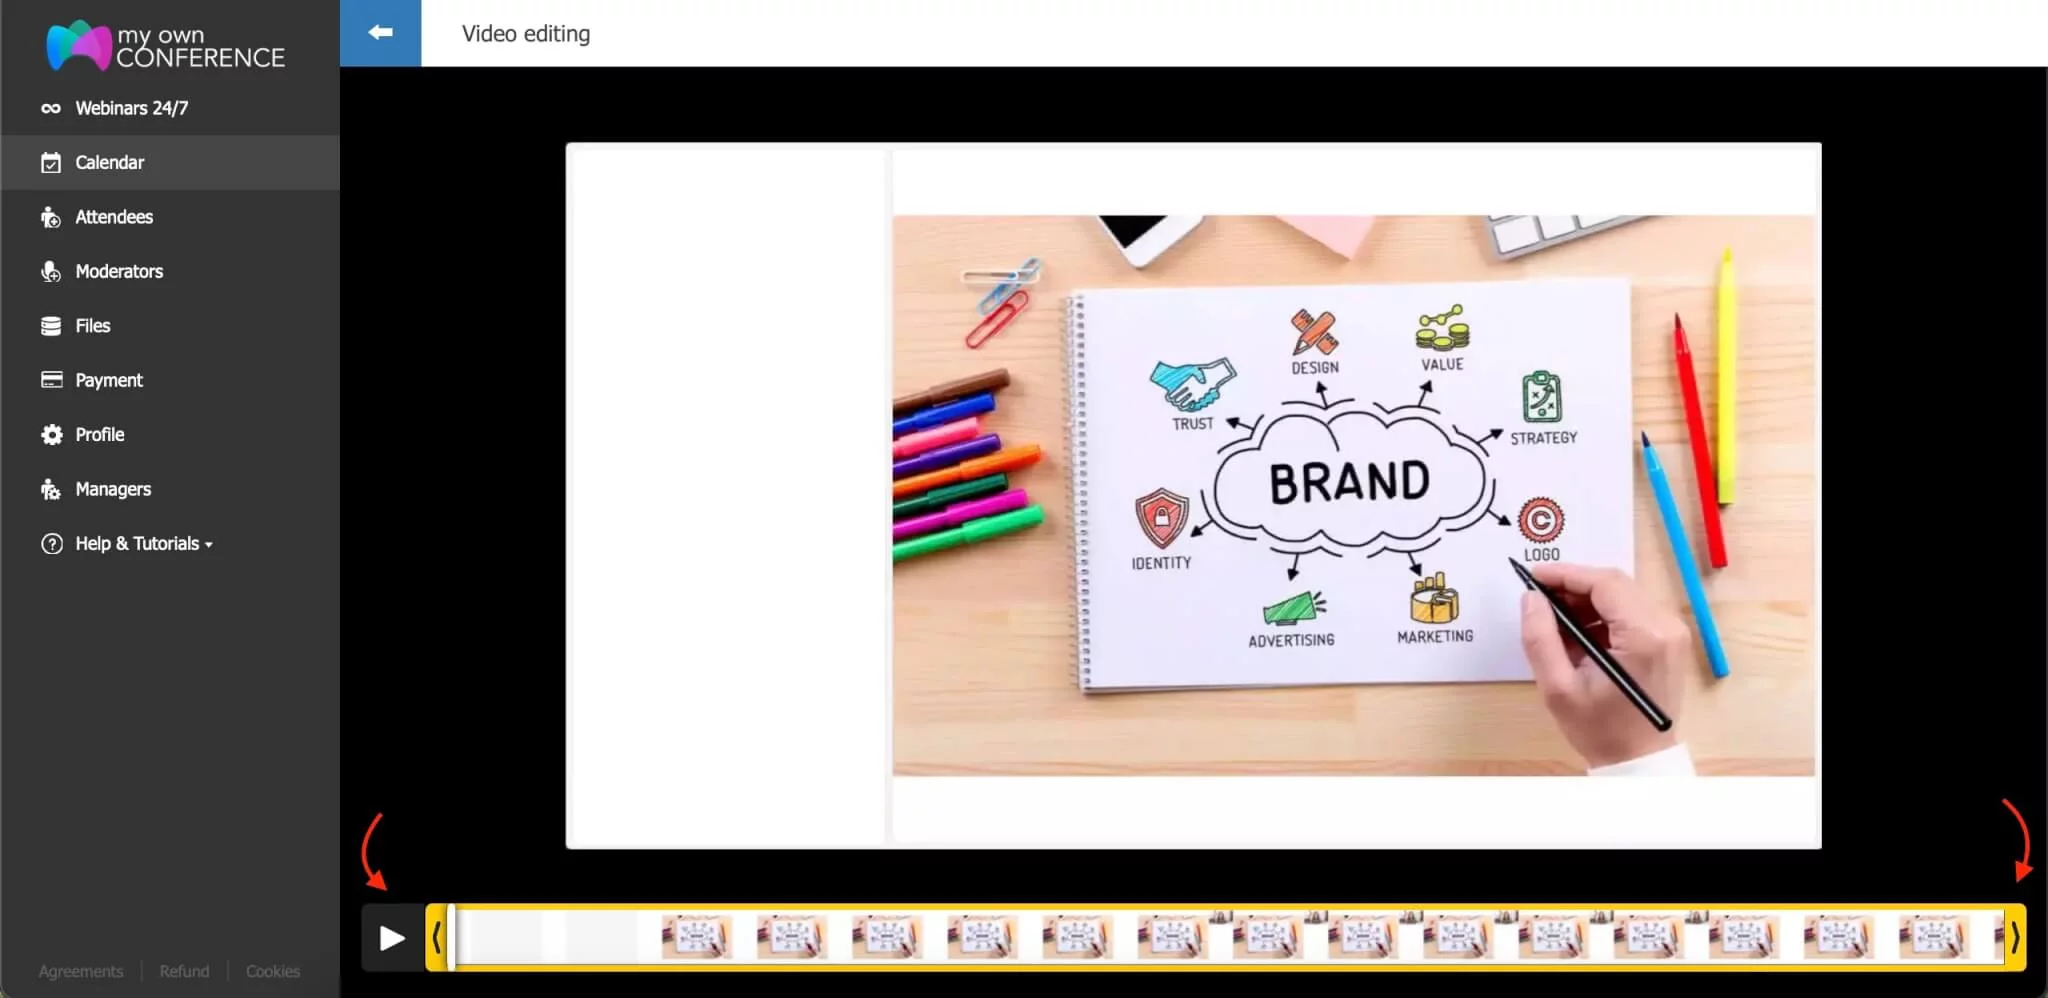This screenshot has width=2048, height=998.
Task: Open Profile settings gear icon
Action: pyautogui.click(x=51, y=434)
